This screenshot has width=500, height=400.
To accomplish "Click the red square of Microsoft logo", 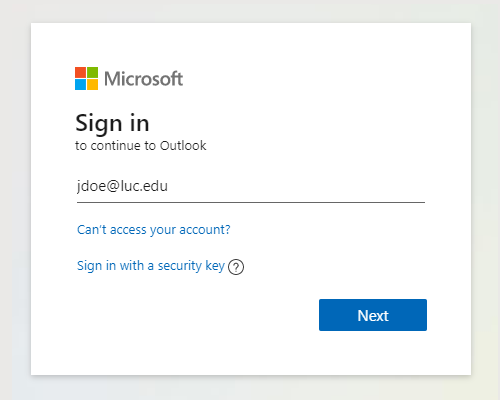I will 80,72.
